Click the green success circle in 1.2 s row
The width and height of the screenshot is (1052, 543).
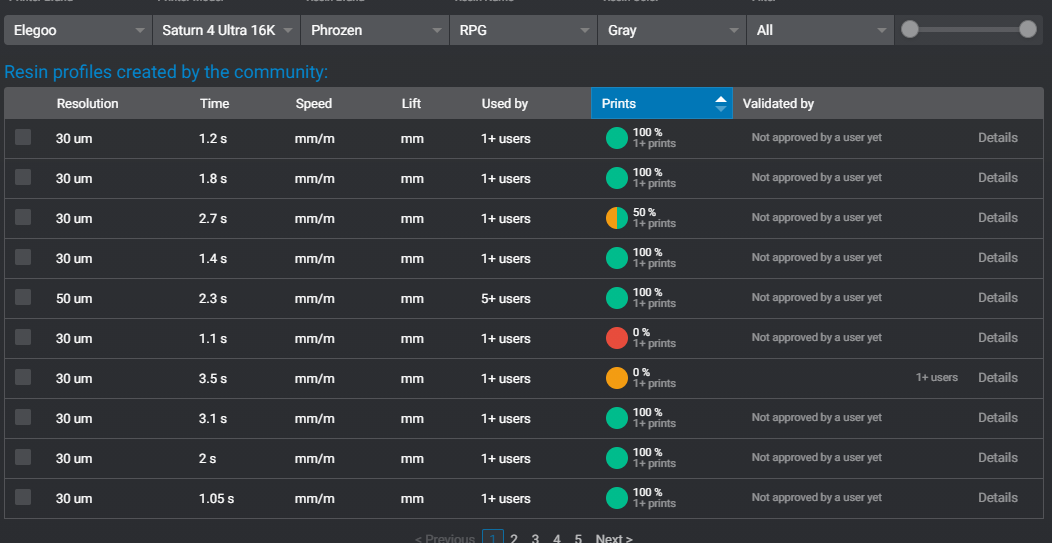coord(617,138)
